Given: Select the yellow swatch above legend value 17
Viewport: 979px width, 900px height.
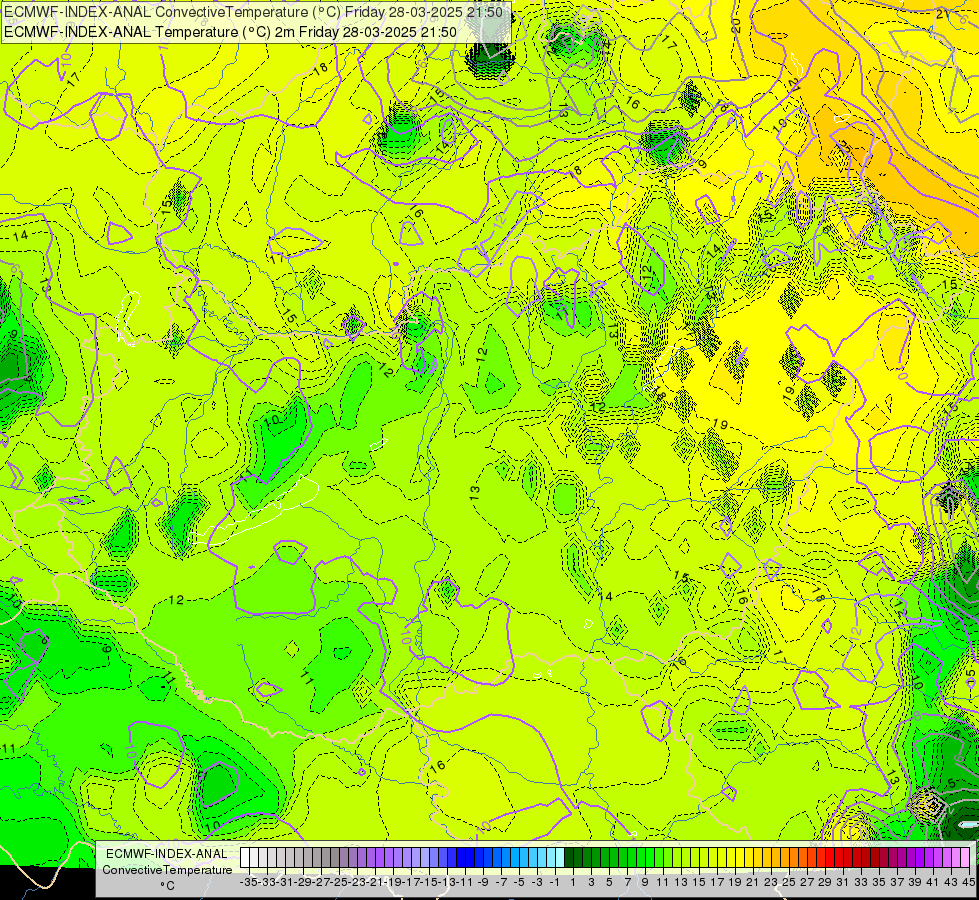Looking at the screenshot, I should pos(713,857).
